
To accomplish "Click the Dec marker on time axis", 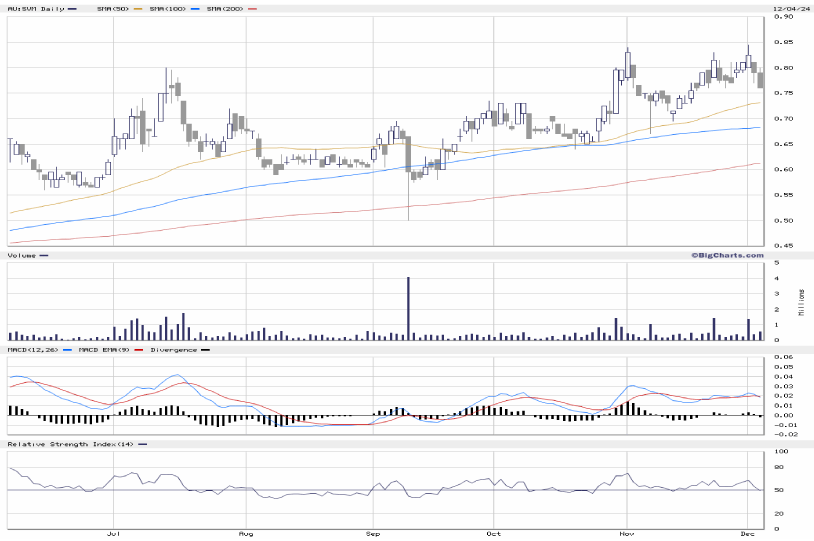I will (x=750, y=536).
